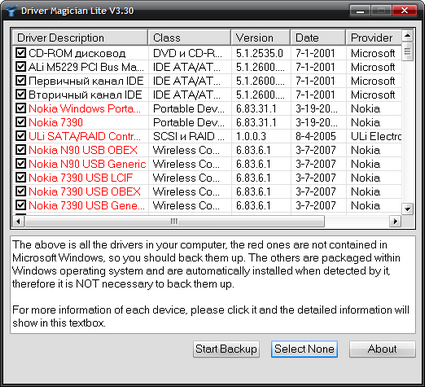Sort list by Version column header
Screen dimensions: 425x387
(x=260, y=37)
